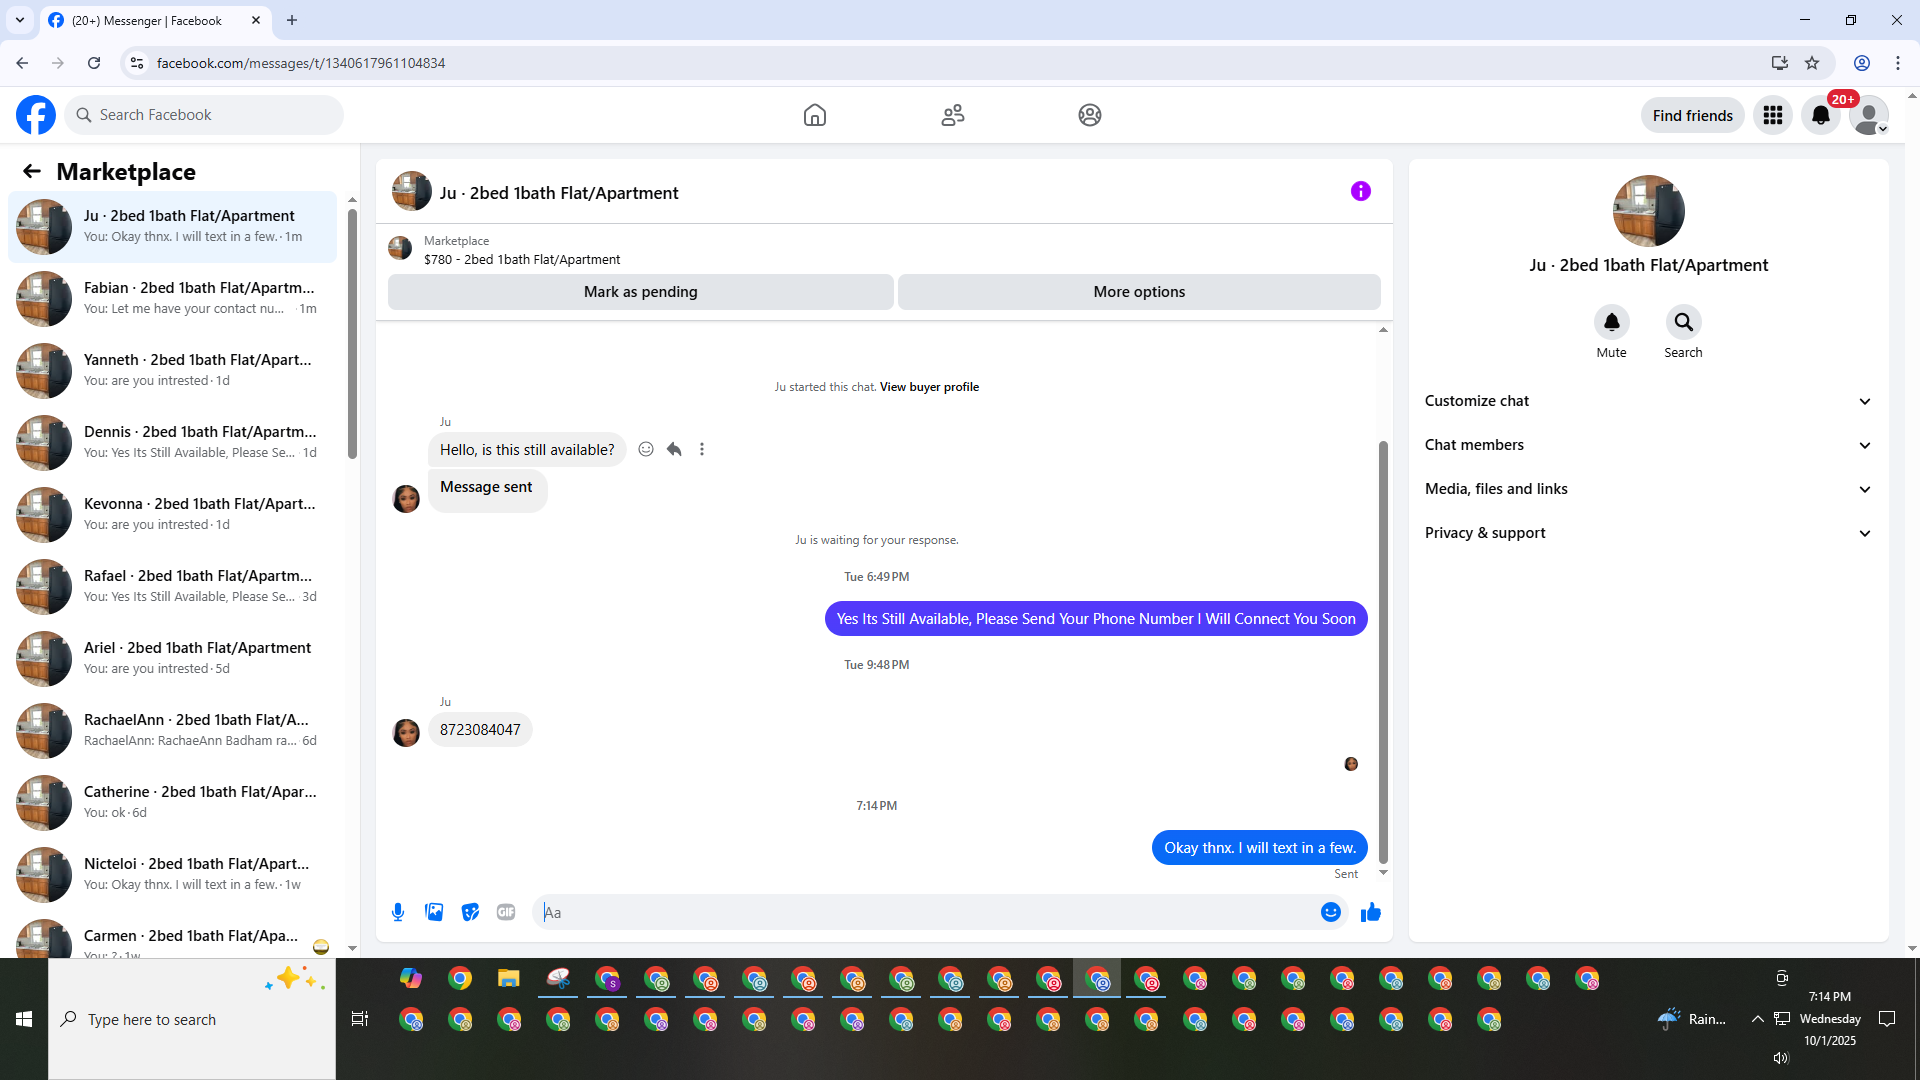Reply to the 'Hello, is this still available?' message
The width and height of the screenshot is (1920, 1080).
[x=674, y=449]
